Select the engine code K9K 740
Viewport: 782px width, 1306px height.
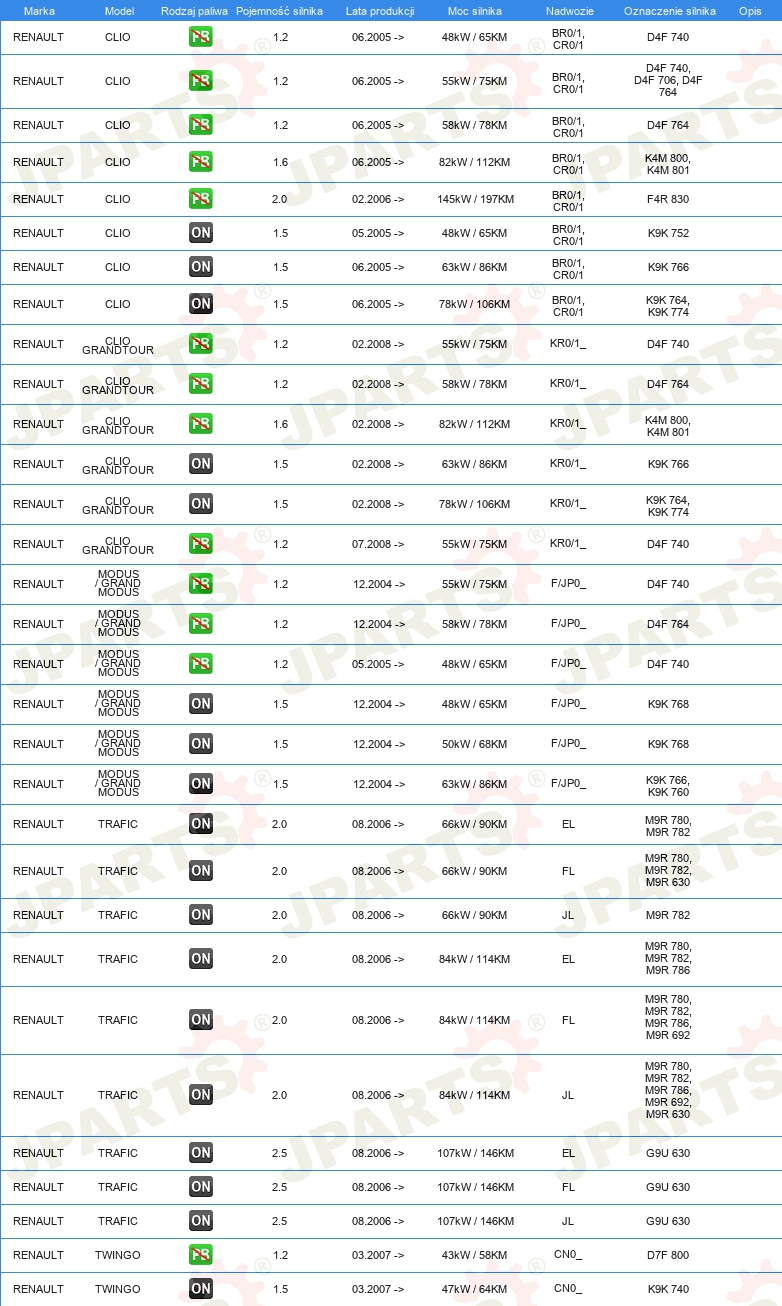coord(668,1289)
